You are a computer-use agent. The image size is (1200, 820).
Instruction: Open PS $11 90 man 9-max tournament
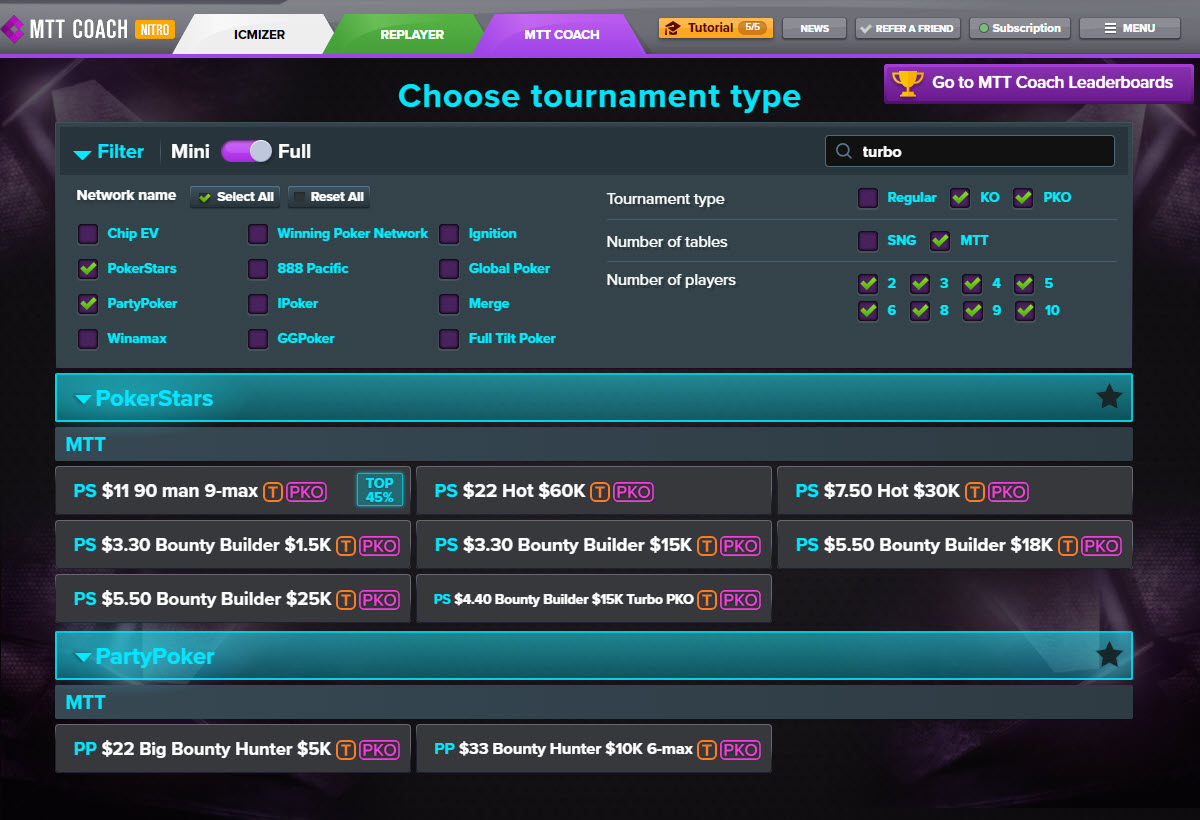[232, 491]
